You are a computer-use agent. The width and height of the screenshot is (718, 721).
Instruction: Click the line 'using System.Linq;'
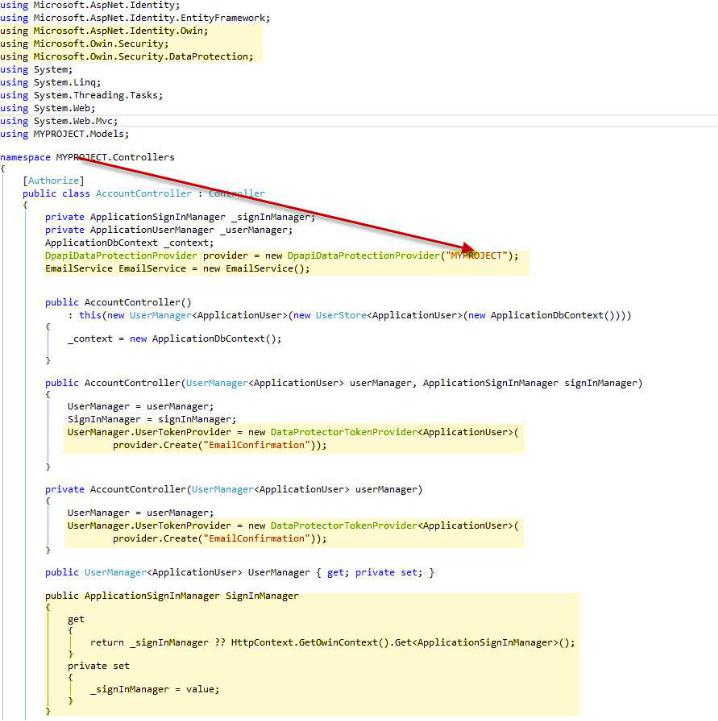click(x=51, y=82)
